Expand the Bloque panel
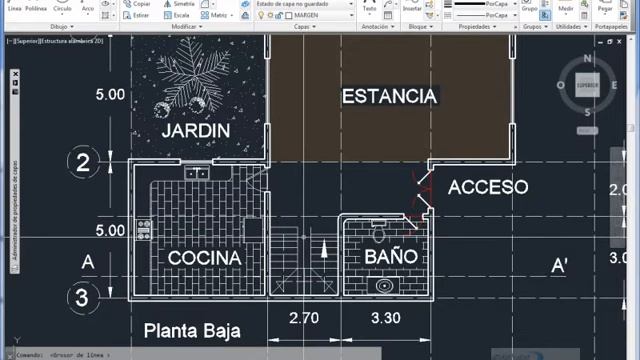Viewport: 640px width, 360px height. click(420, 27)
